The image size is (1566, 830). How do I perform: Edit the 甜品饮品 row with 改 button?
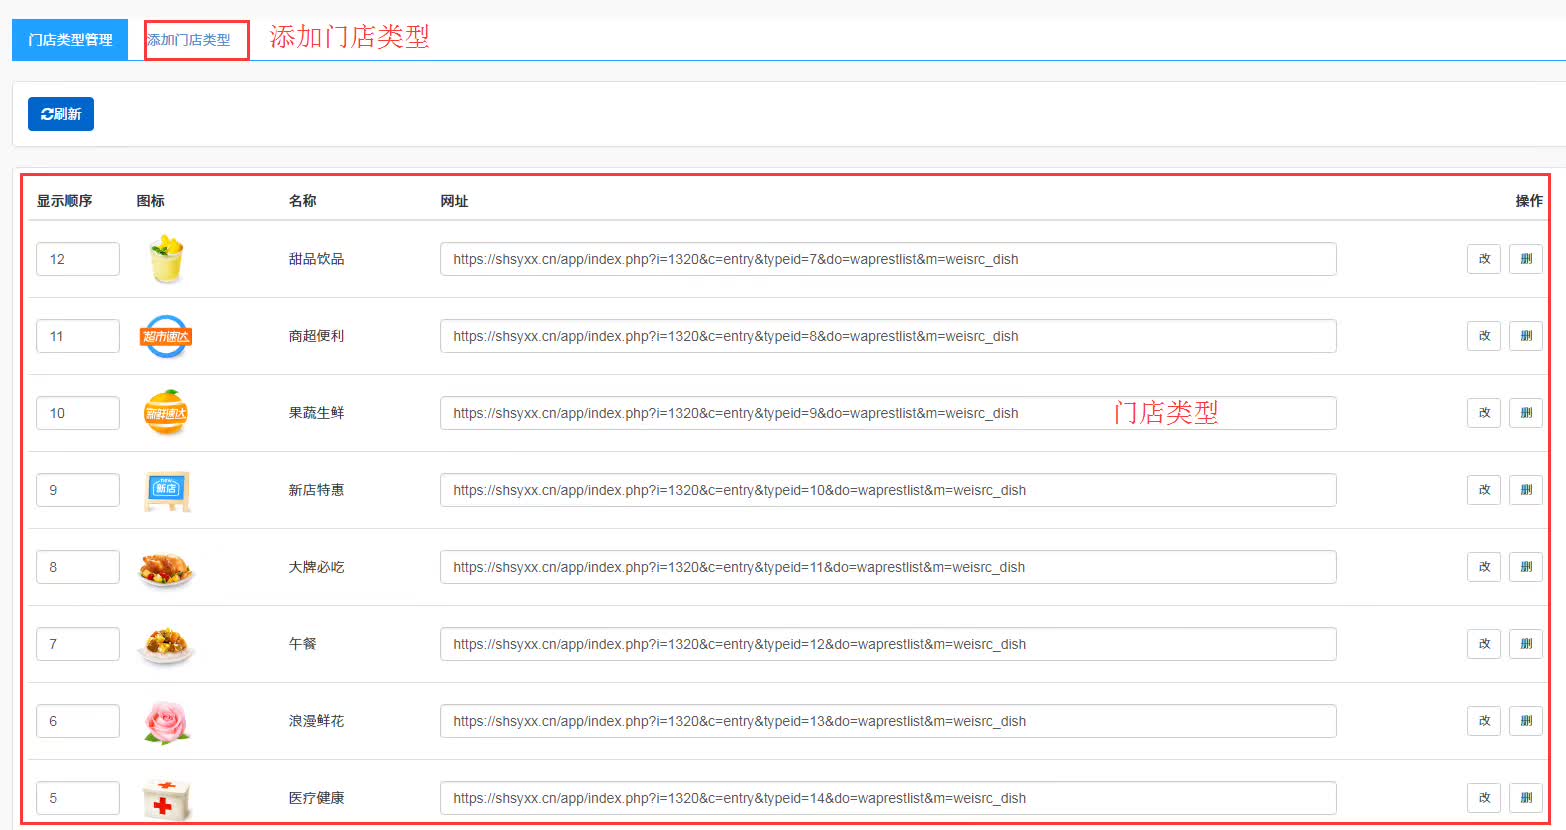coord(1484,259)
